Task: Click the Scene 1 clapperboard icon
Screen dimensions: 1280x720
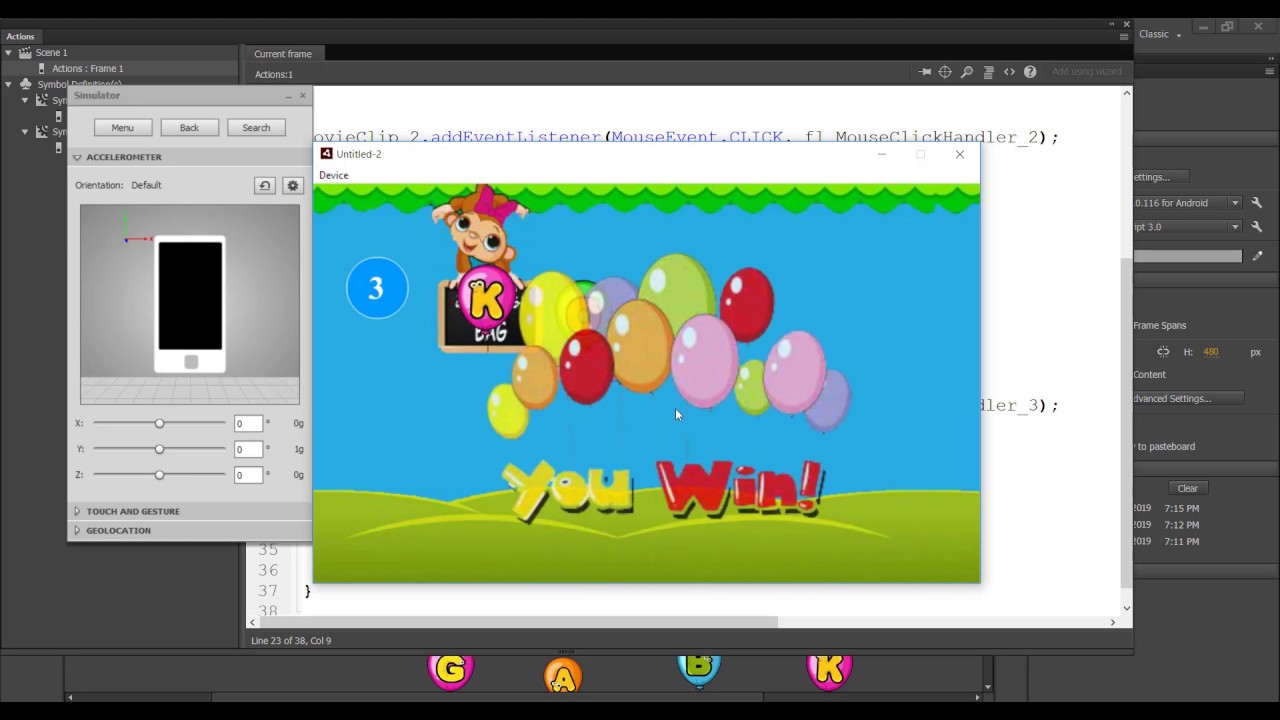Action: tap(25, 53)
